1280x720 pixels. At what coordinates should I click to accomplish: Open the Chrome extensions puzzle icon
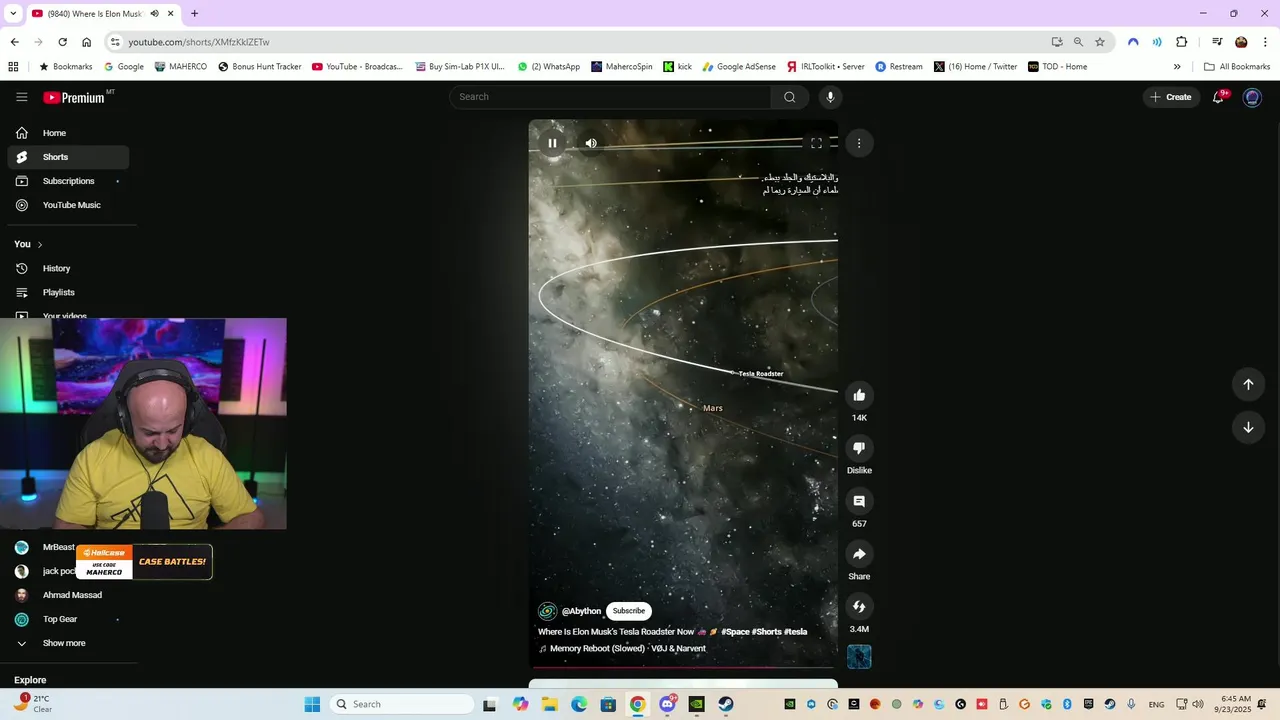(1182, 42)
